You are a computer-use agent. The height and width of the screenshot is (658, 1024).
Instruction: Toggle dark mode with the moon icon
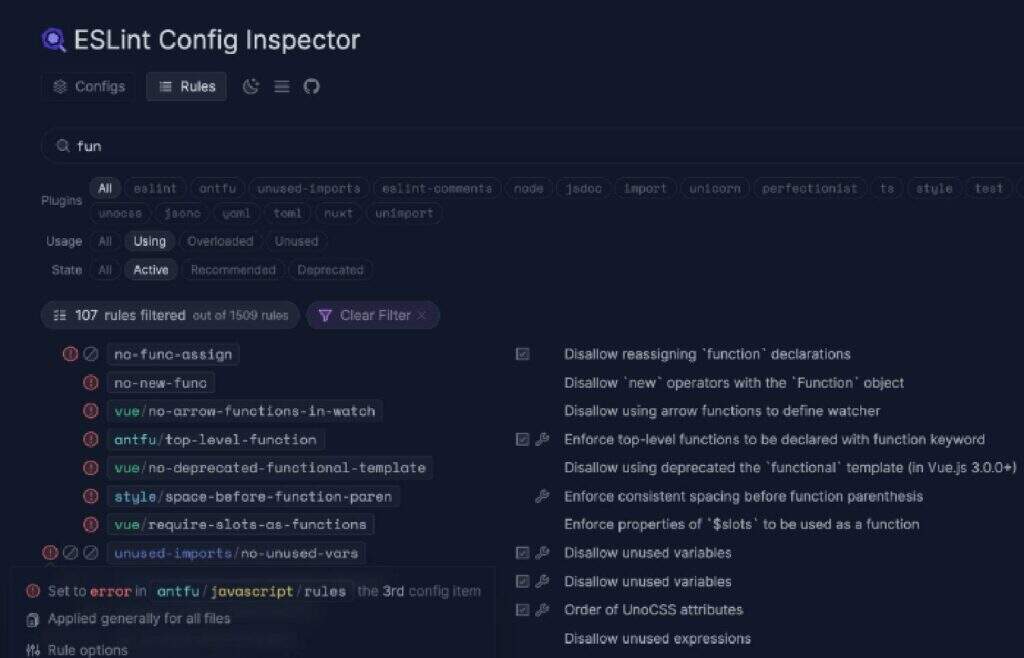pos(251,87)
